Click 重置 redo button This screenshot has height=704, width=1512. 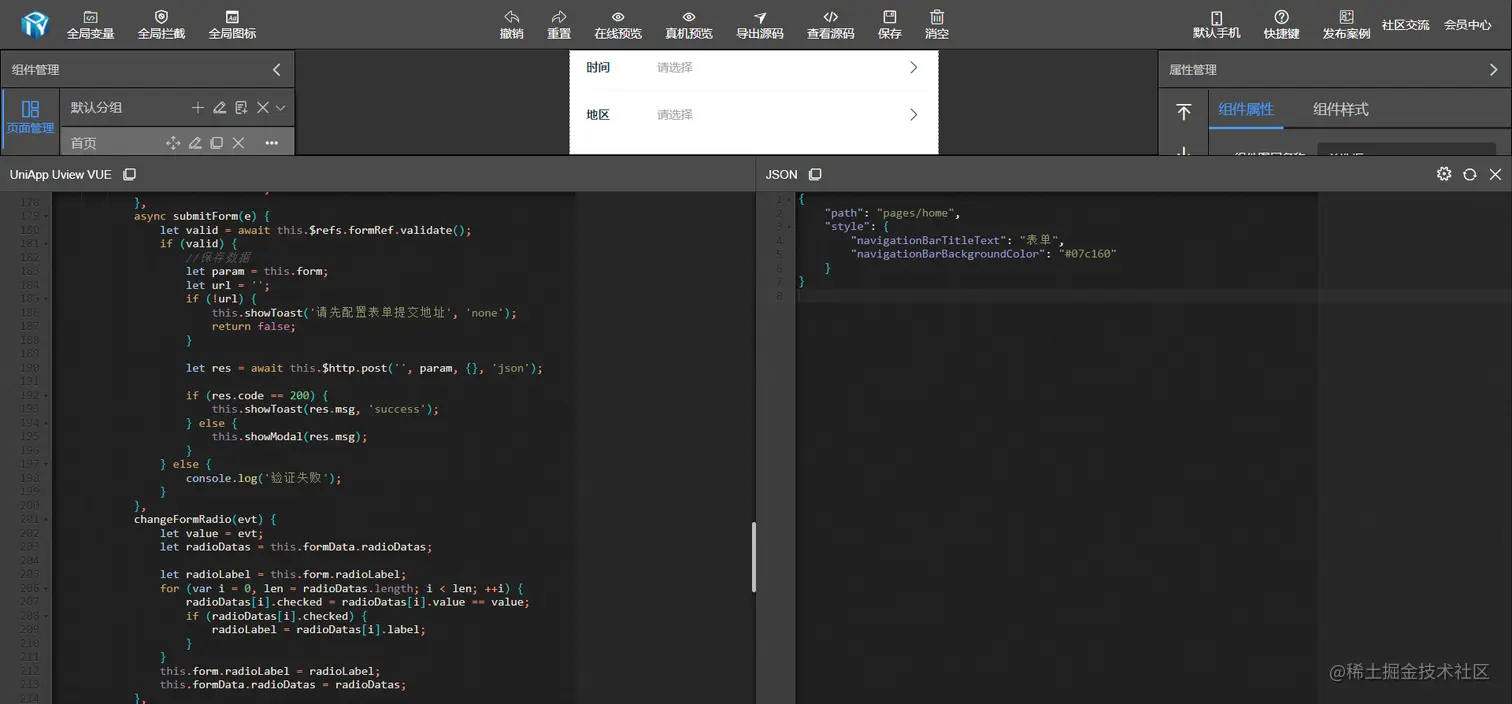pyautogui.click(x=559, y=25)
